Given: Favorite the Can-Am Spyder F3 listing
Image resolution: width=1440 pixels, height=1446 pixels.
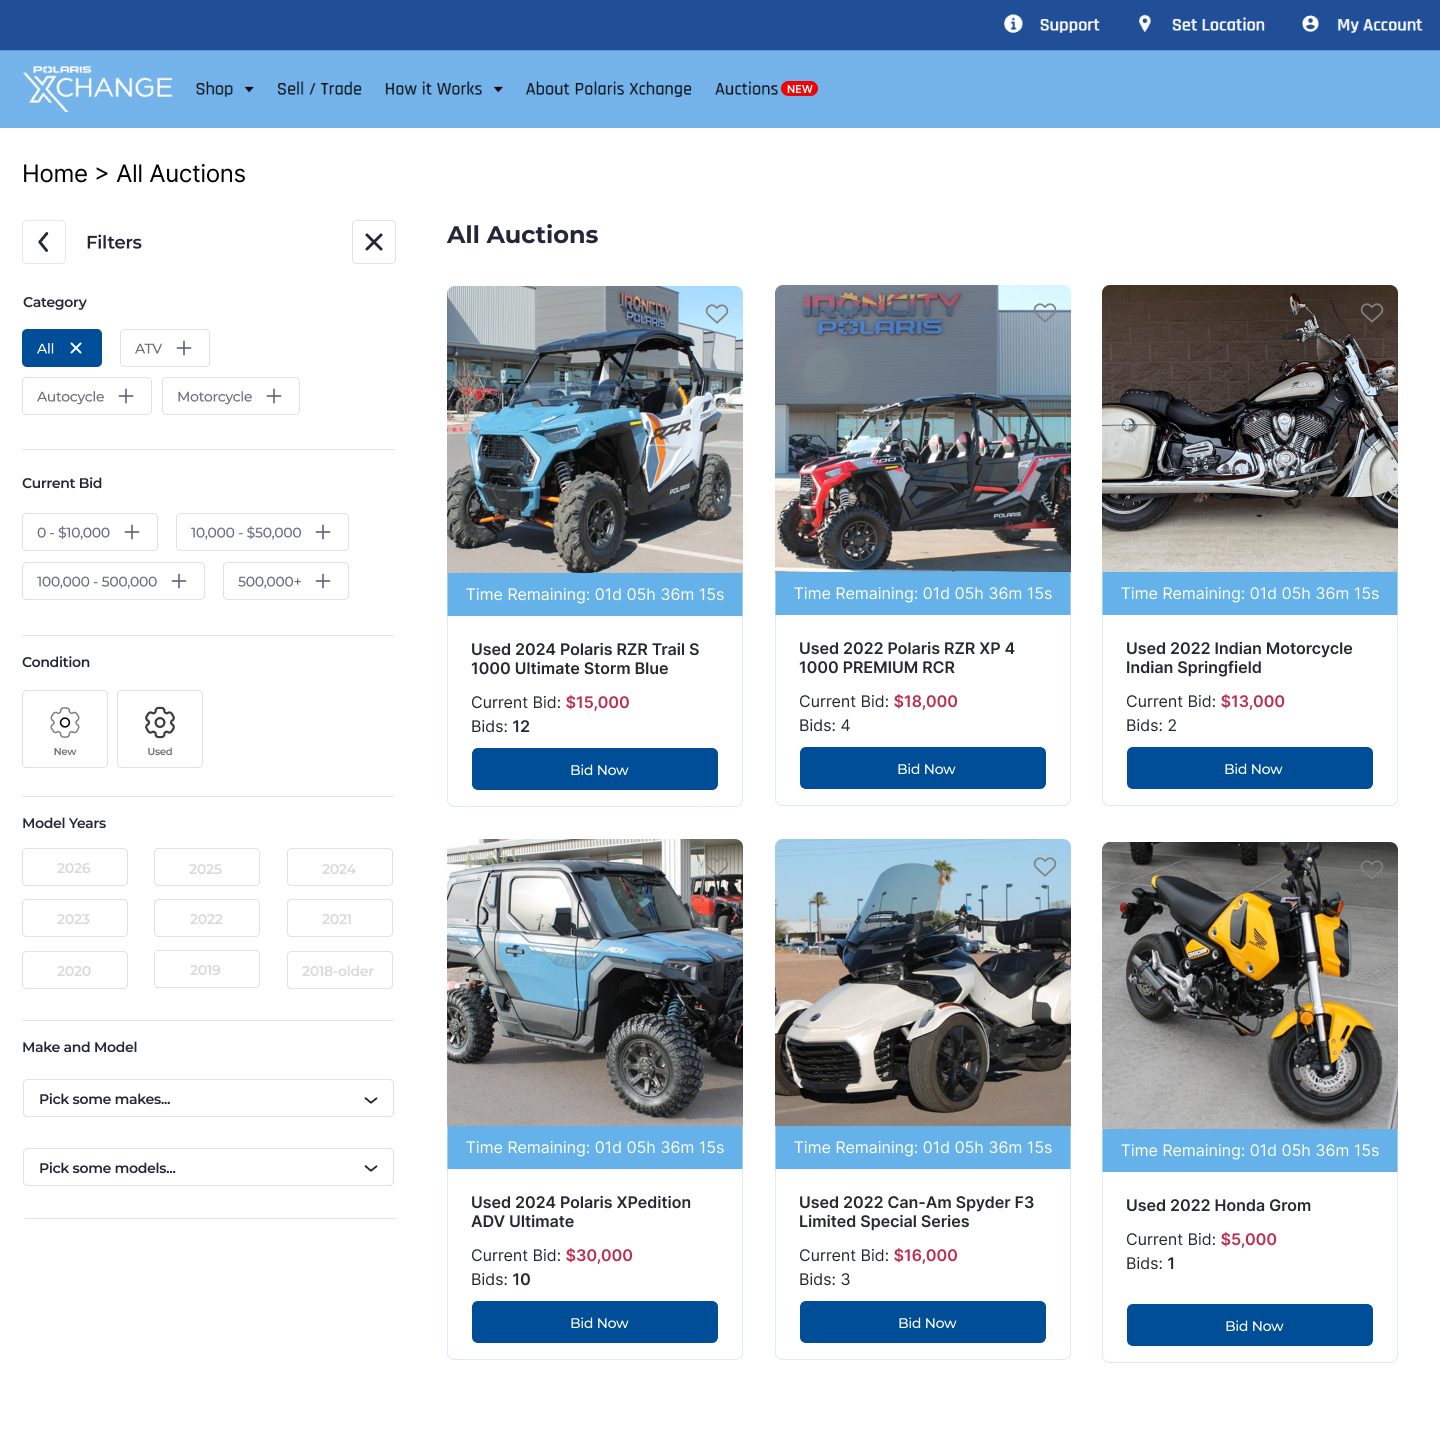Looking at the screenshot, I should tap(1045, 867).
